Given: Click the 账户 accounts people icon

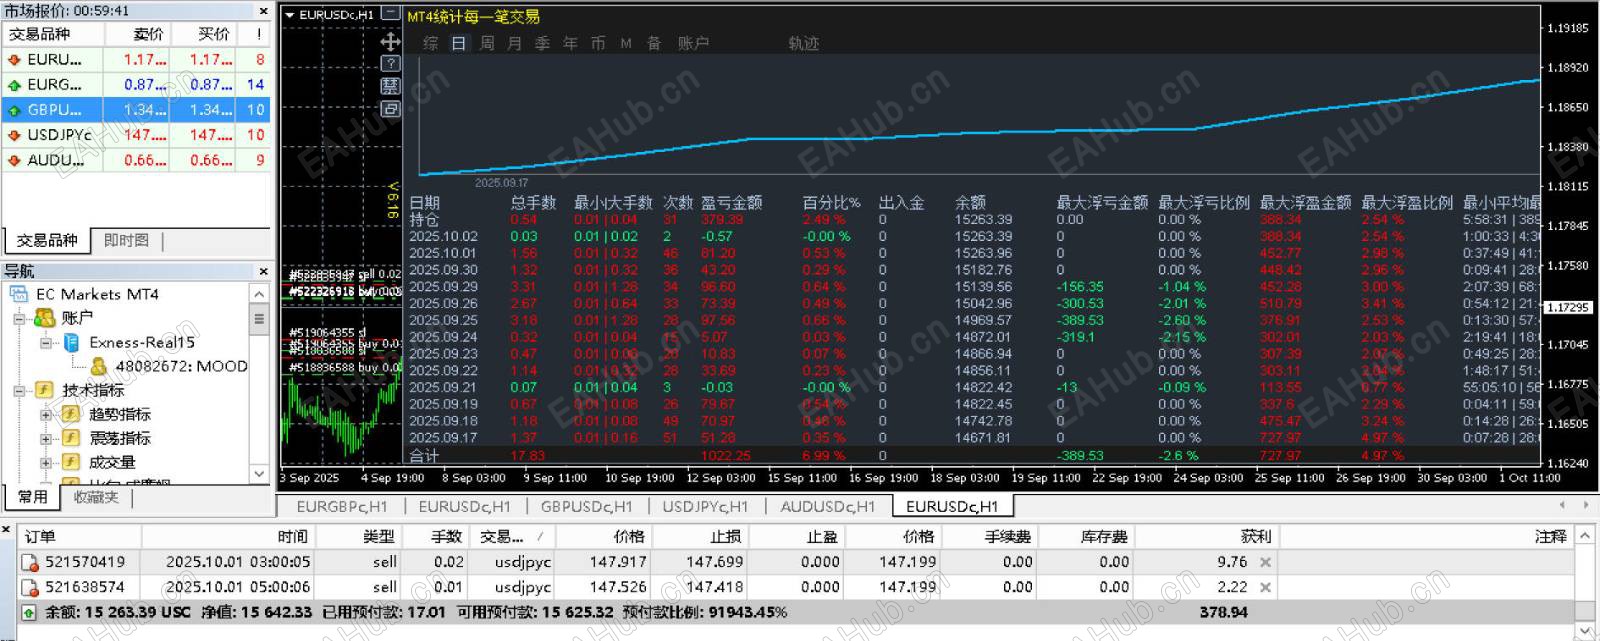Looking at the screenshot, I should (44, 318).
